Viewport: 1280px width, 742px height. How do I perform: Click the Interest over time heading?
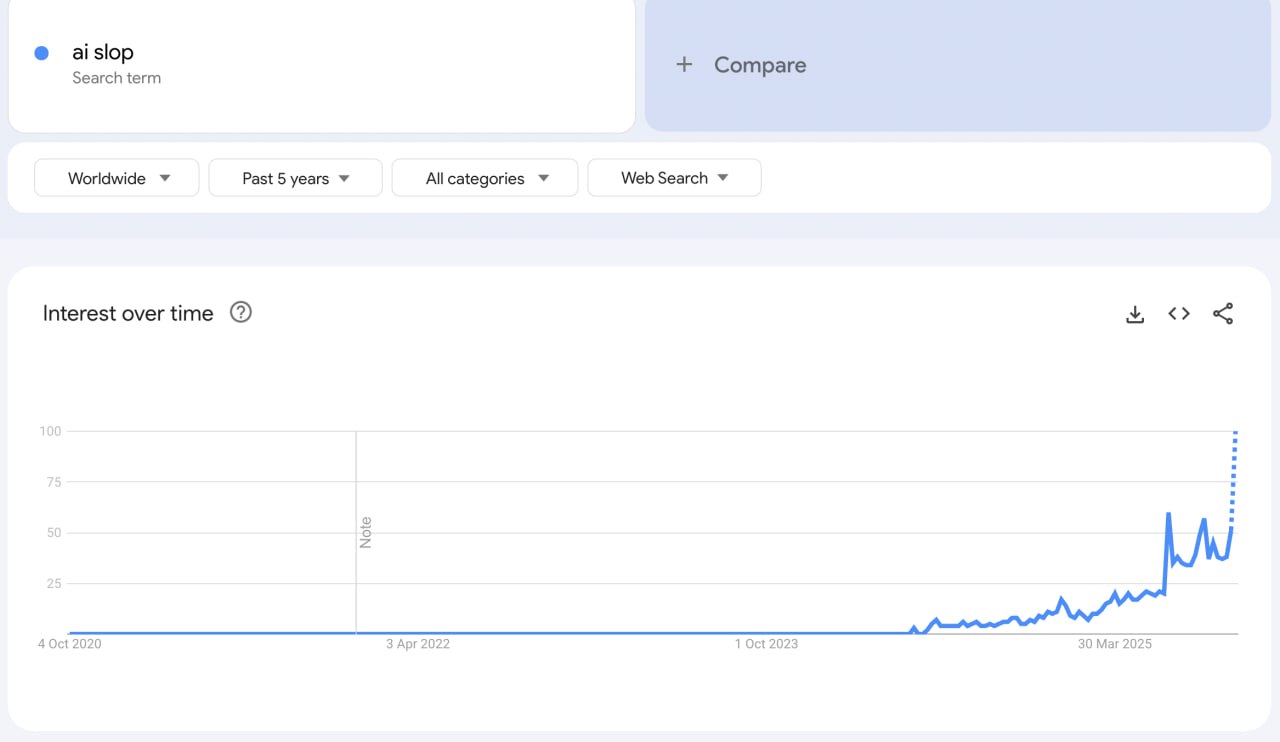(128, 313)
